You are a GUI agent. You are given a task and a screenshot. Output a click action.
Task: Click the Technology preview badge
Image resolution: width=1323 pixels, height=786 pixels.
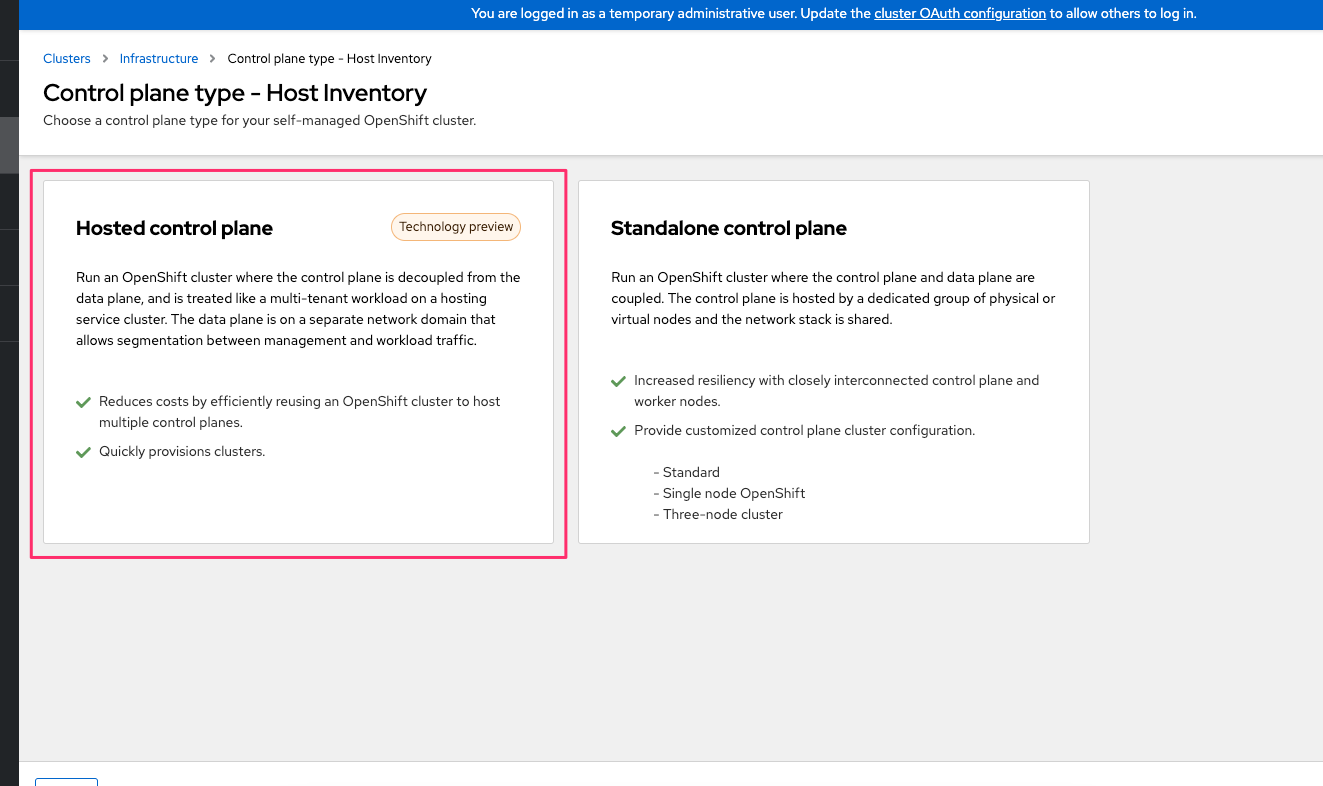tap(456, 227)
